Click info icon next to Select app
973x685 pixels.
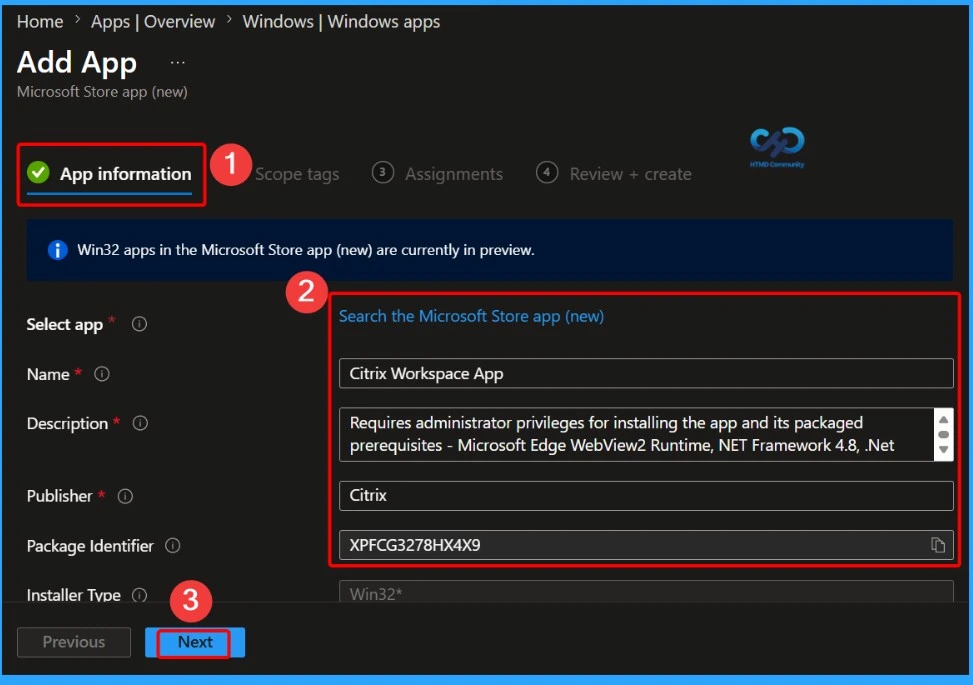140,324
